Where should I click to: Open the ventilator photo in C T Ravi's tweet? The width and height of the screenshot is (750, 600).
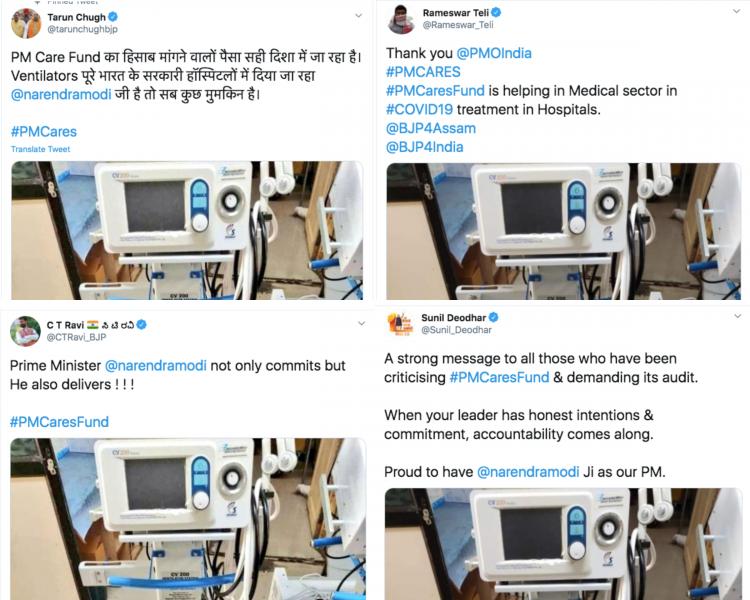point(188,519)
